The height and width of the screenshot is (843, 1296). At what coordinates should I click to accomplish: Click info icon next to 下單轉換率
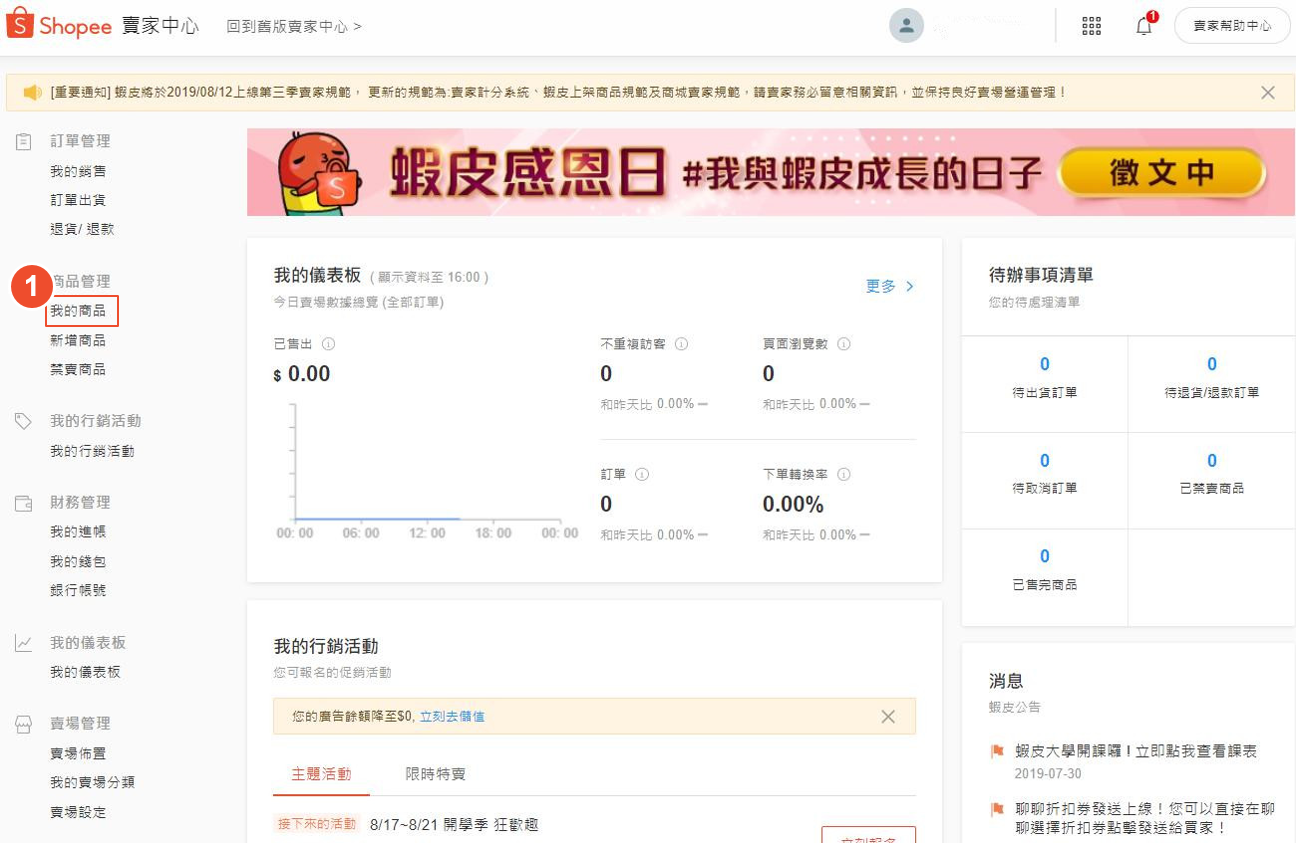pos(843,474)
